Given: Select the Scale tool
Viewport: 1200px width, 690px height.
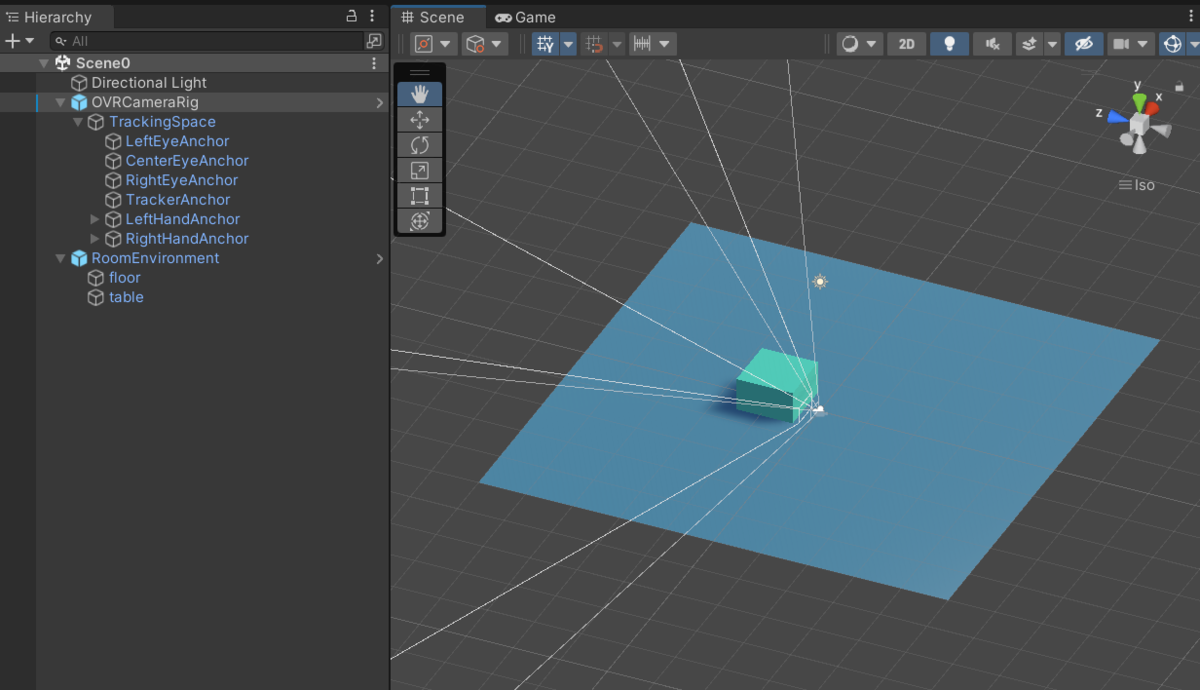Looking at the screenshot, I should click(419, 170).
